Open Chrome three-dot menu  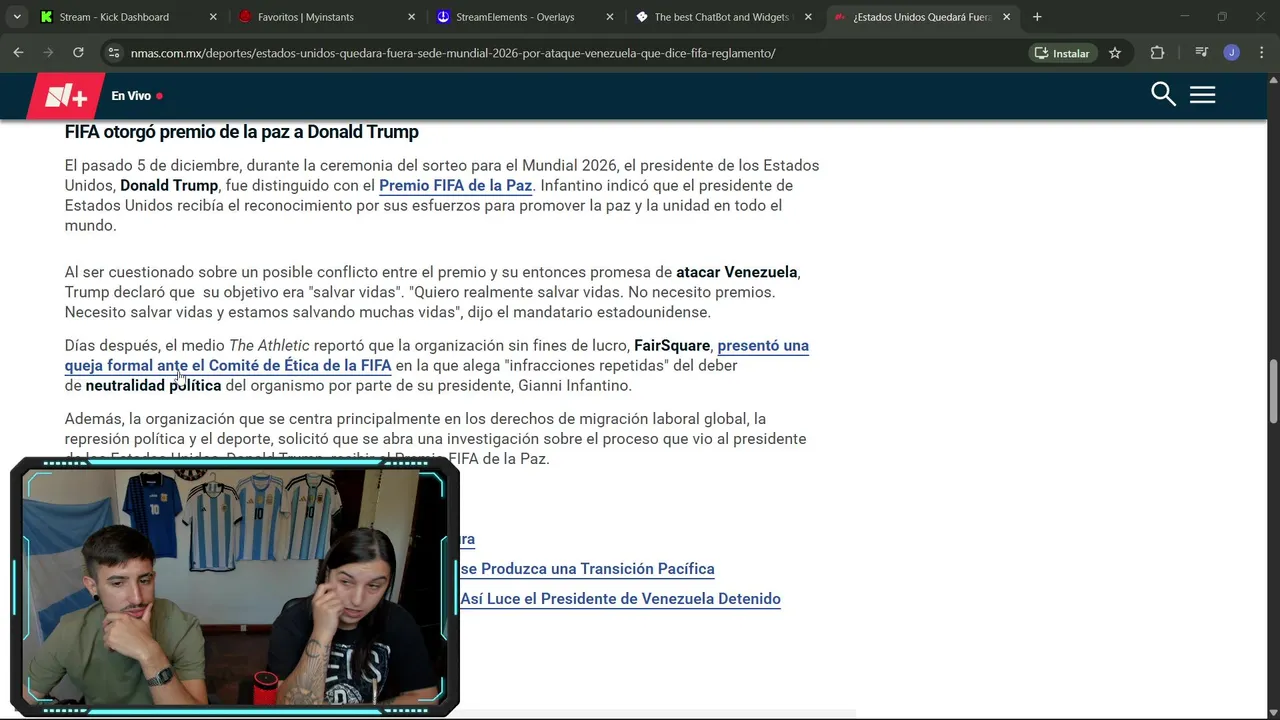1261,53
